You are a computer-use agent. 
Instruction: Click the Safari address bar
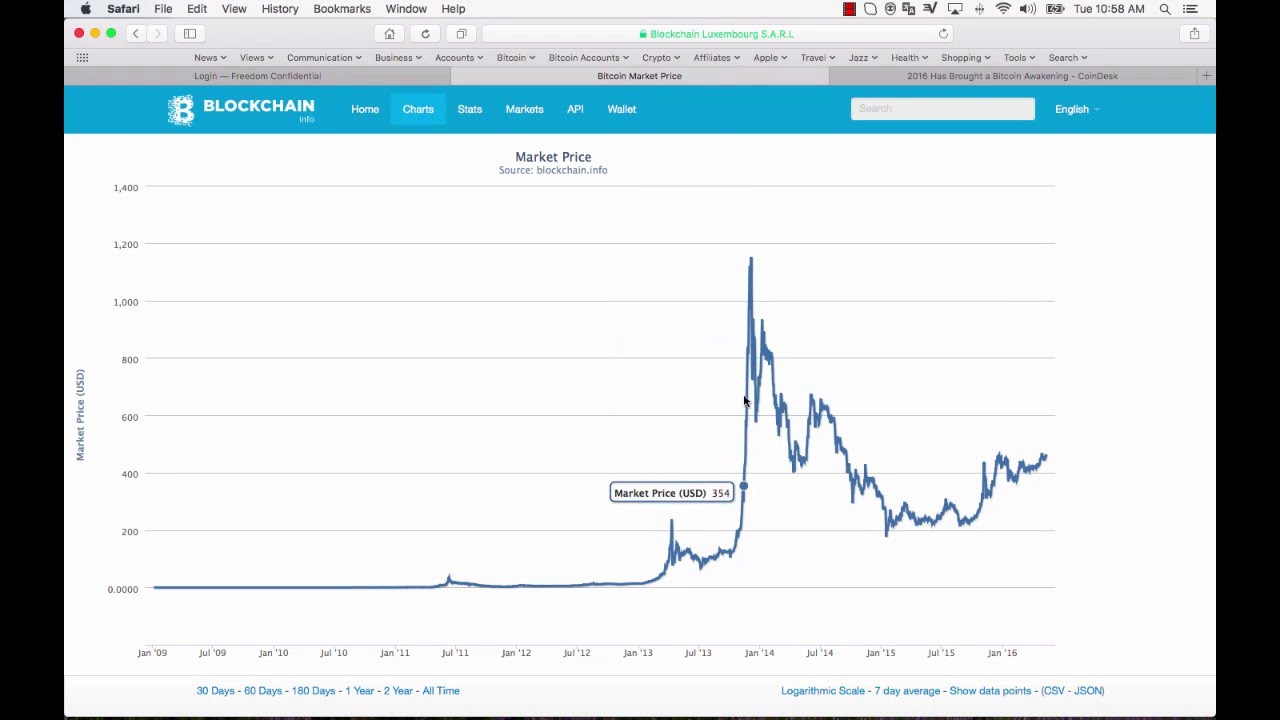pyautogui.click(x=716, y=34)
